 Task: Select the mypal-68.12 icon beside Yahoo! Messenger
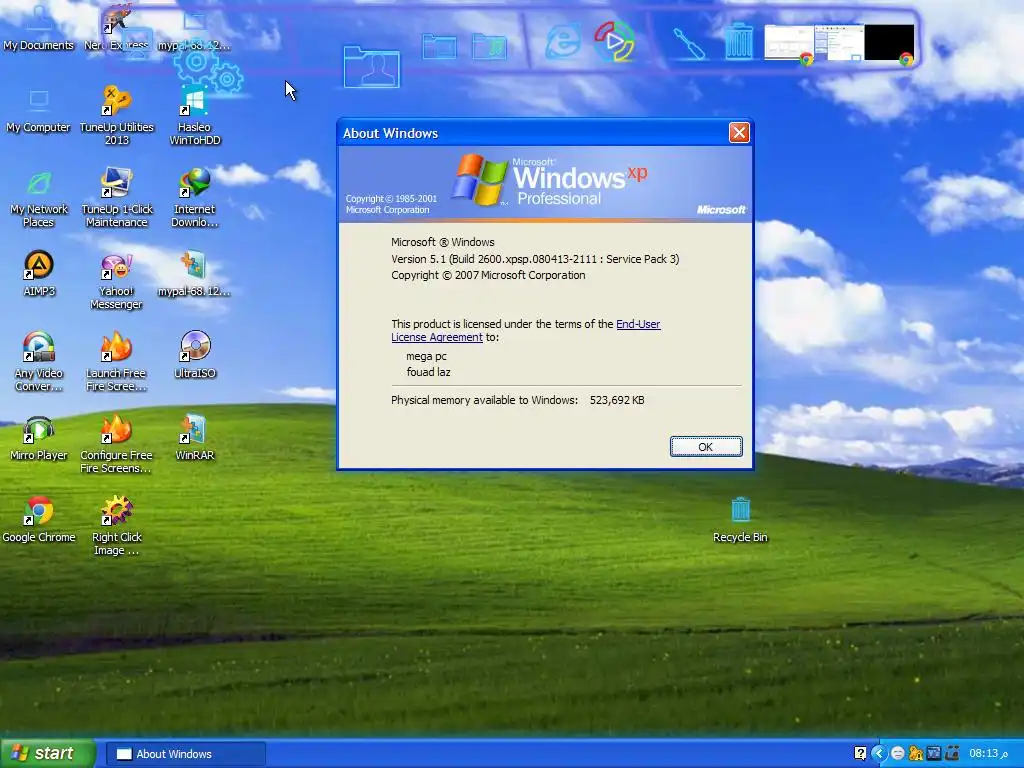(x=194, y=274)
